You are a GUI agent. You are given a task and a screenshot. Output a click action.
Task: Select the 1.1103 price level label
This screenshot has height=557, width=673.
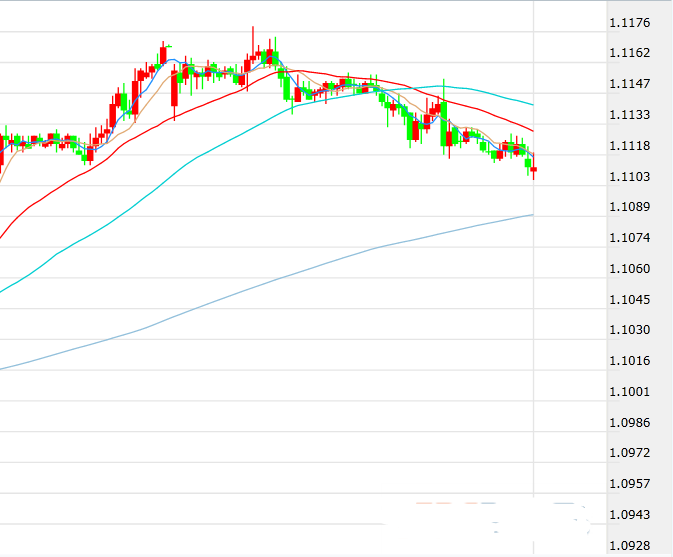(629, 177)
